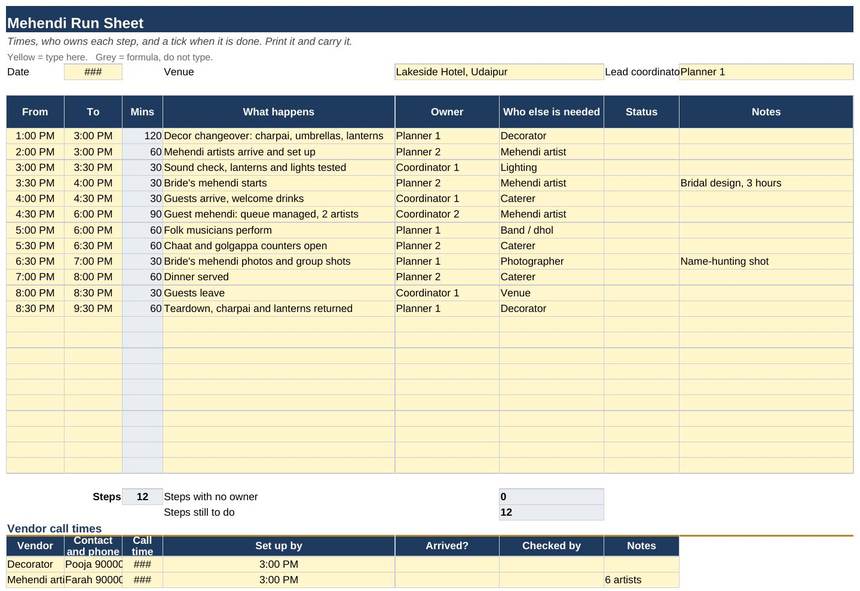Select the Farah contact cell
The image size is (860, 591).
tap(93, 579)
